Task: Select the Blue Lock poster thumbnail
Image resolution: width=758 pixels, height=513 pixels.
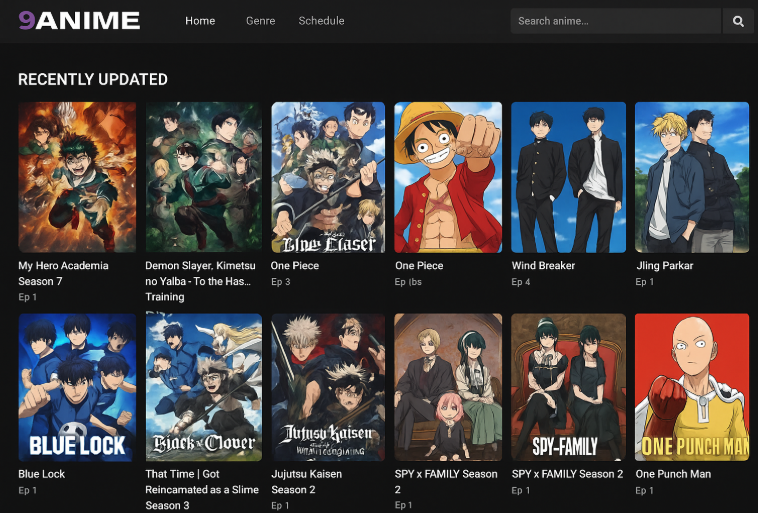Action: (77, 387)
